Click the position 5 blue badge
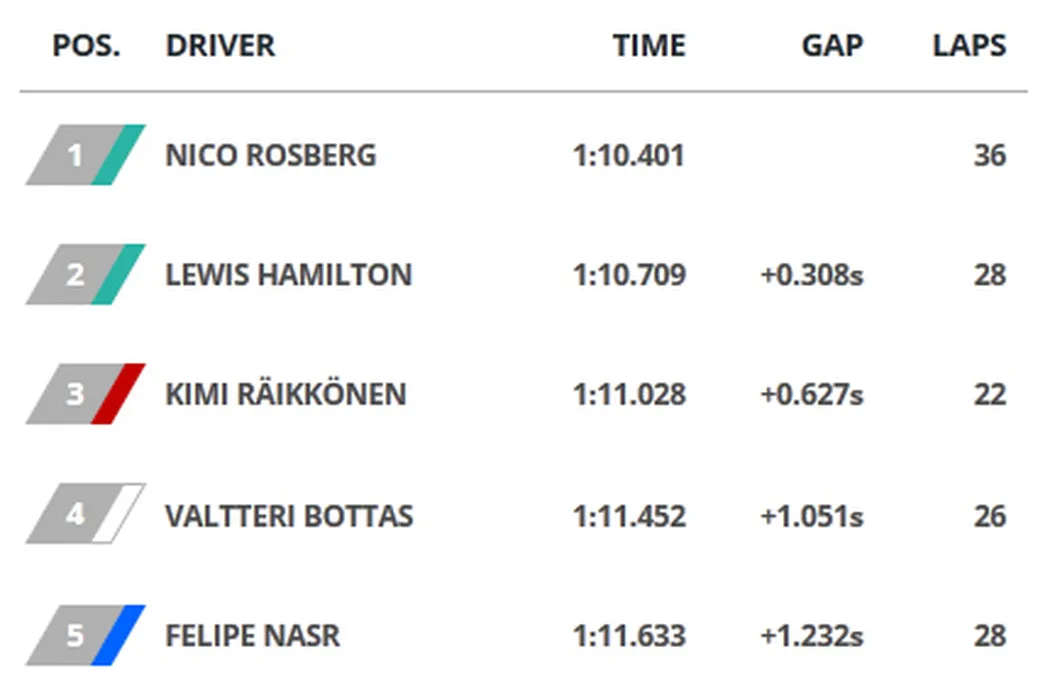This screenshot has width=1050, height=700. [x=85, y=635]
